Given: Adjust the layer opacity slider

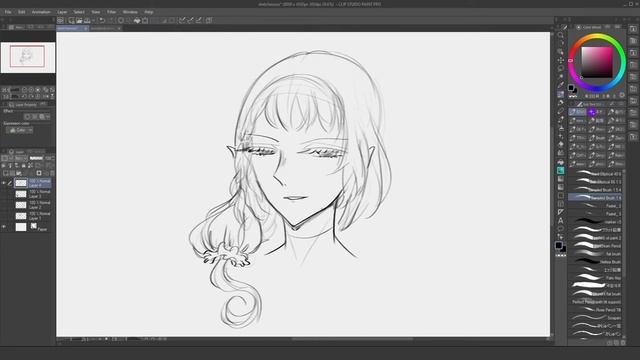Looking at the screenshot, I should pos(36,158).
